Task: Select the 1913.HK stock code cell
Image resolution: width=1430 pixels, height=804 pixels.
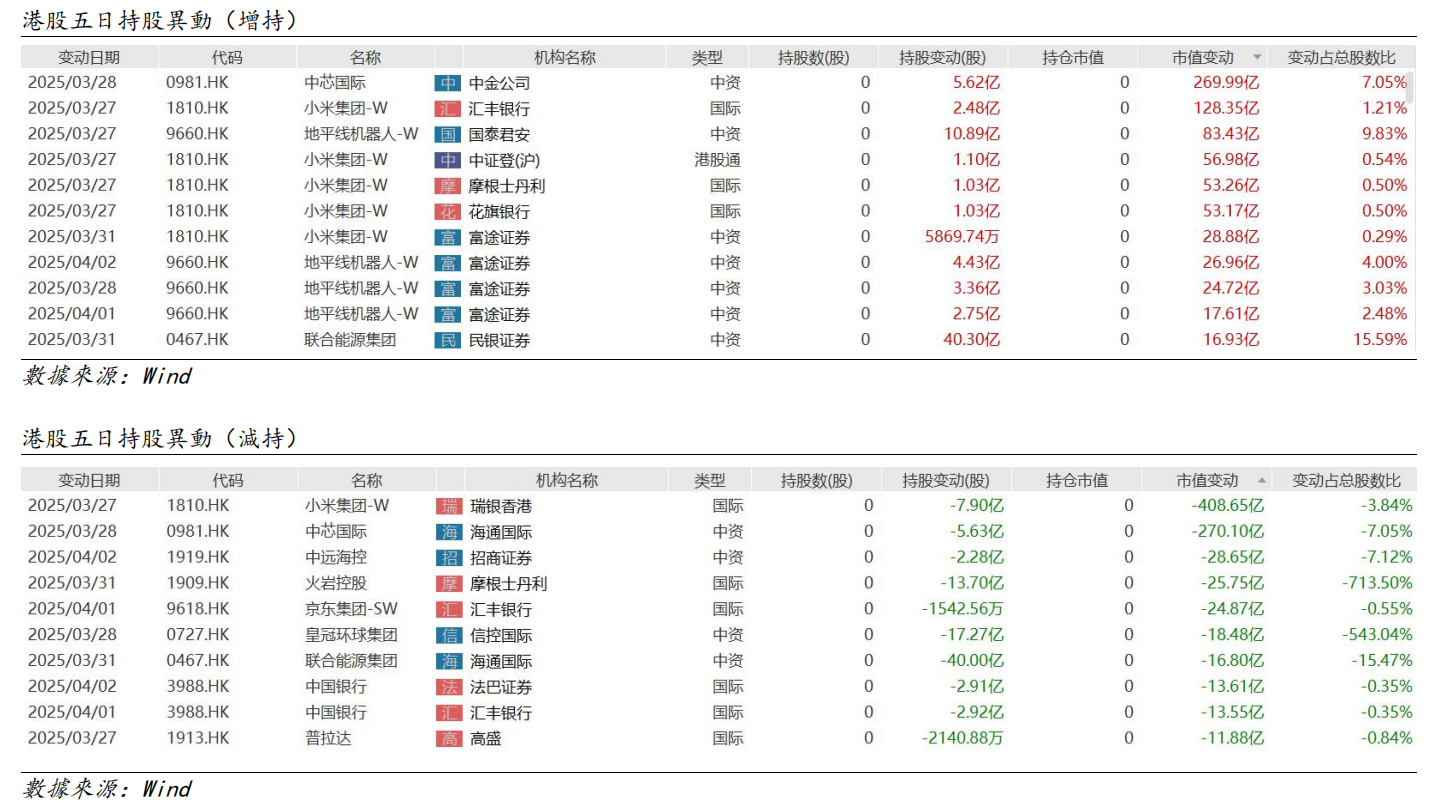Action: [x=198, y=738]
